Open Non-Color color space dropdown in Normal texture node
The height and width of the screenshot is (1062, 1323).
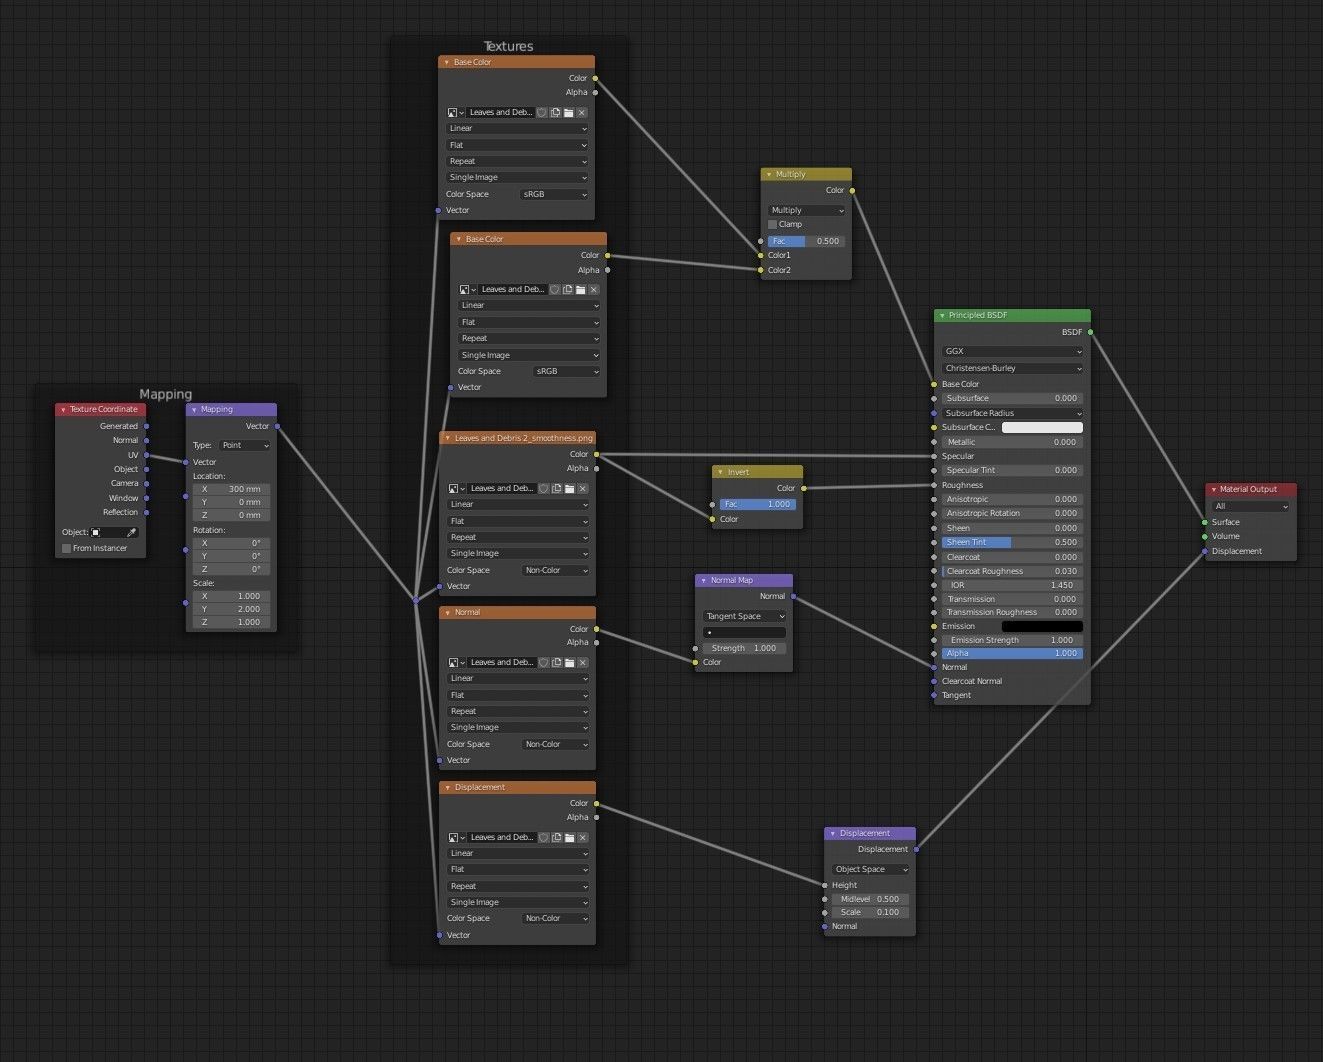coord(556,744)
